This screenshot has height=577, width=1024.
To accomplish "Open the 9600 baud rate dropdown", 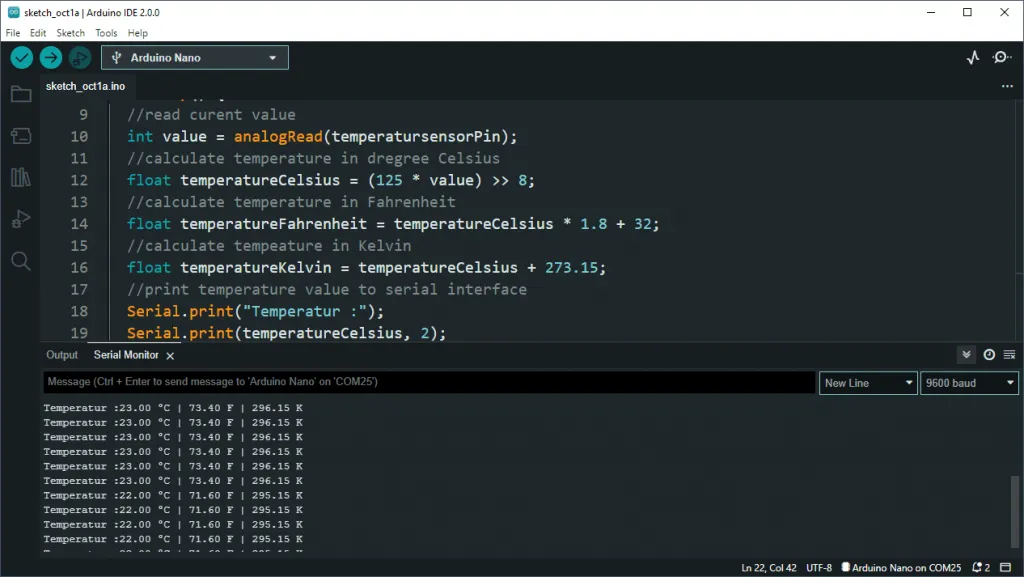I will (x=969, y=383).
